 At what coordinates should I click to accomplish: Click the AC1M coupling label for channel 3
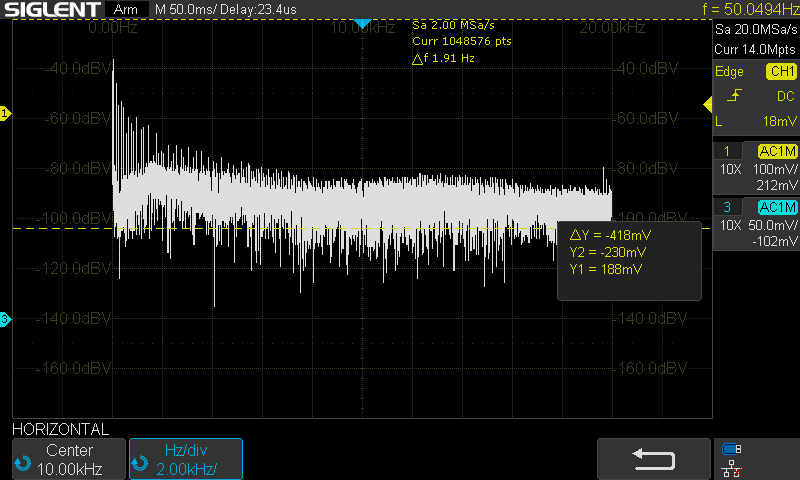(778, 207)
